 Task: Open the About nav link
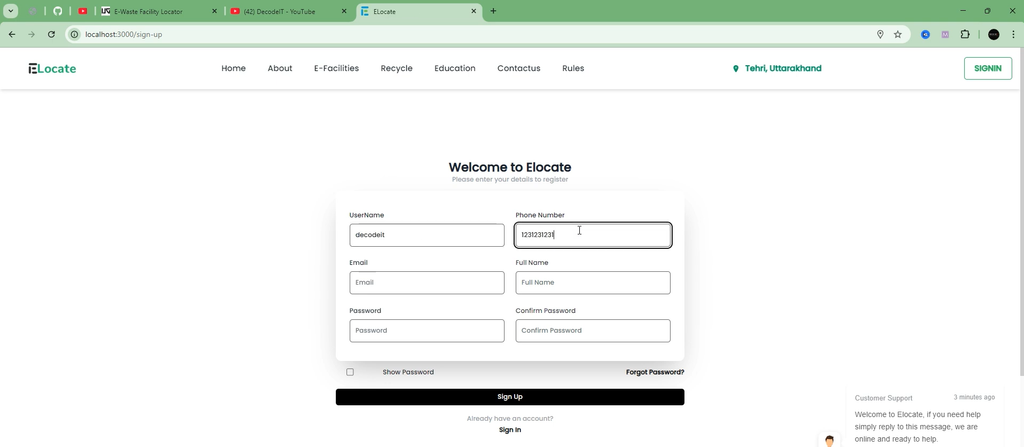point(280,69)
